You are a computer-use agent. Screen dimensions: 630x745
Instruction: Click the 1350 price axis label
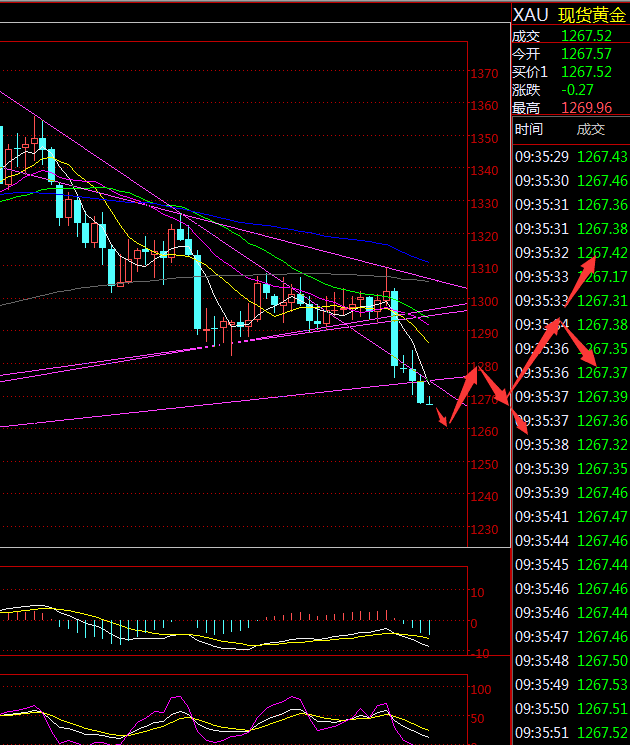click(484, 138)
